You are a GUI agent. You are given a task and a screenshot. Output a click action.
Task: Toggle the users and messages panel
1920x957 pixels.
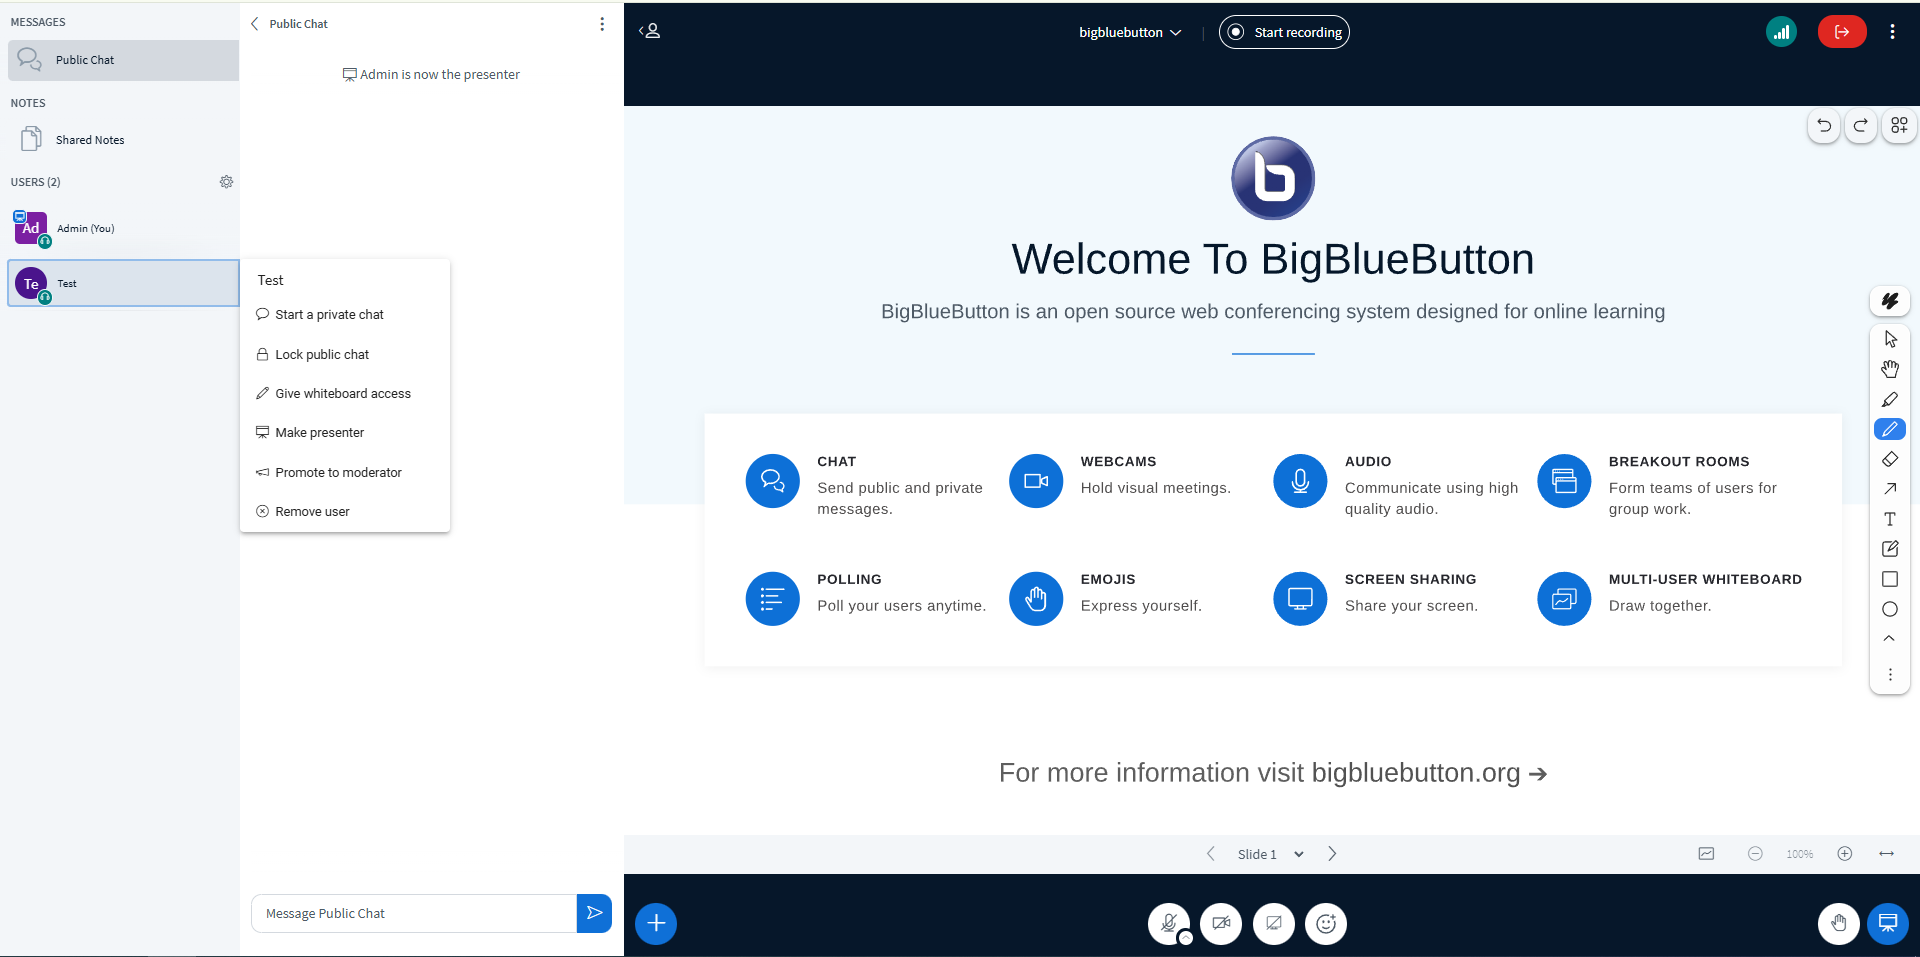click(650, 31)
